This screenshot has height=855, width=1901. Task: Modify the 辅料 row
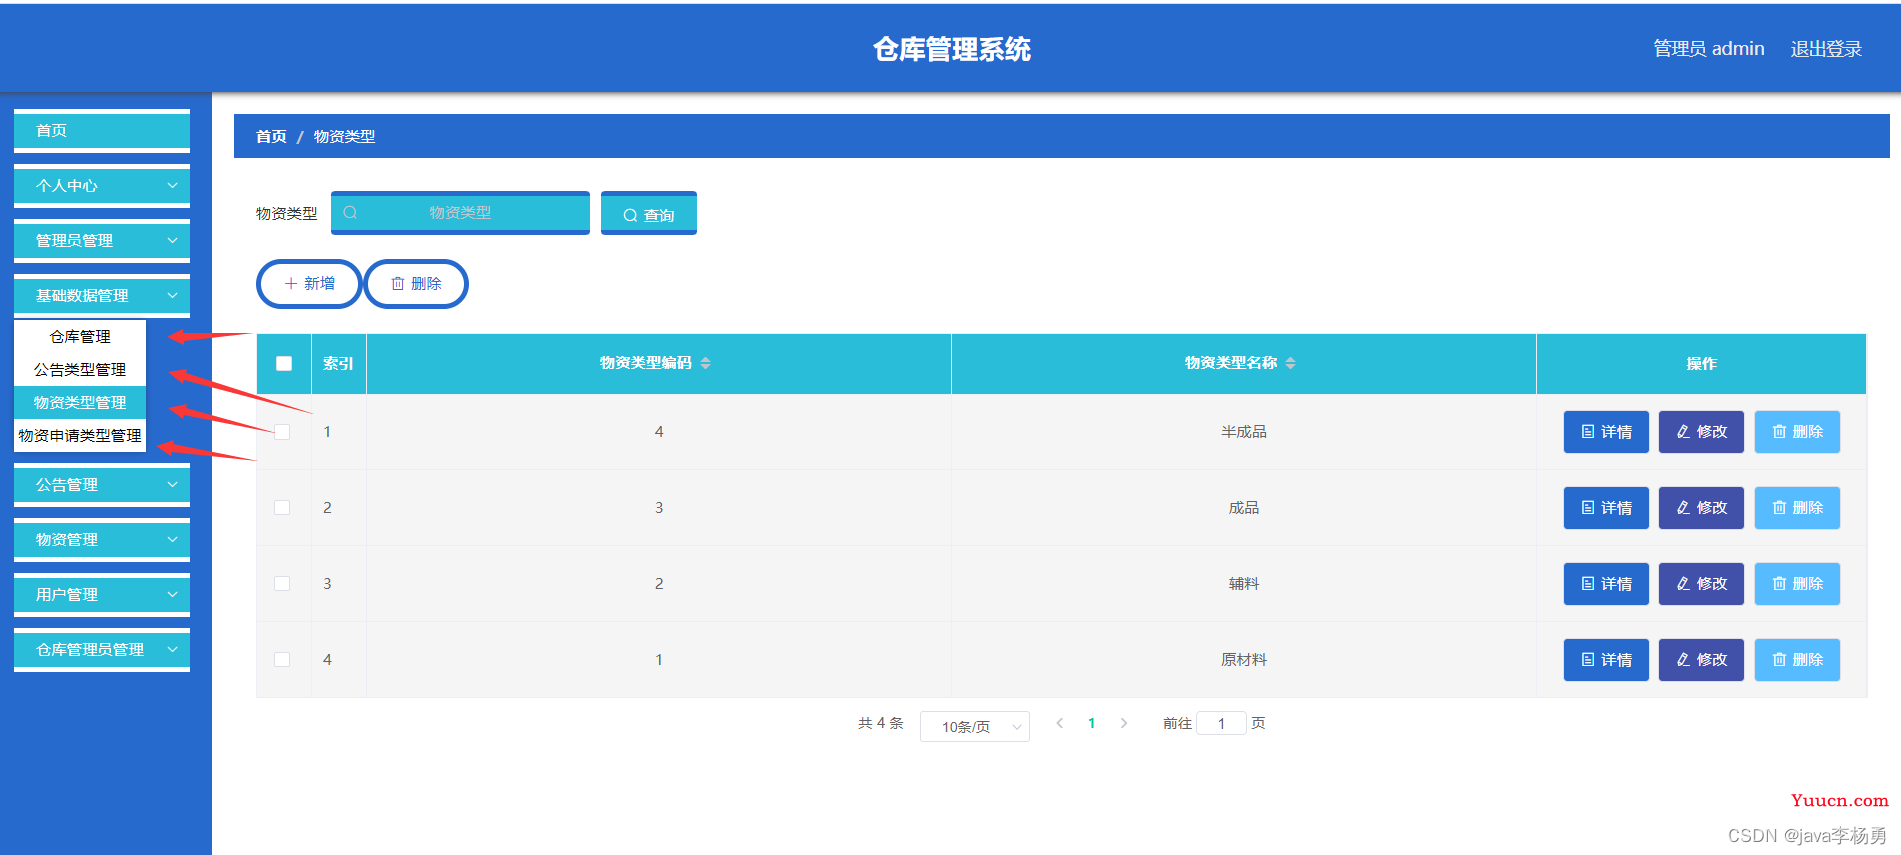pos(1701,584)
